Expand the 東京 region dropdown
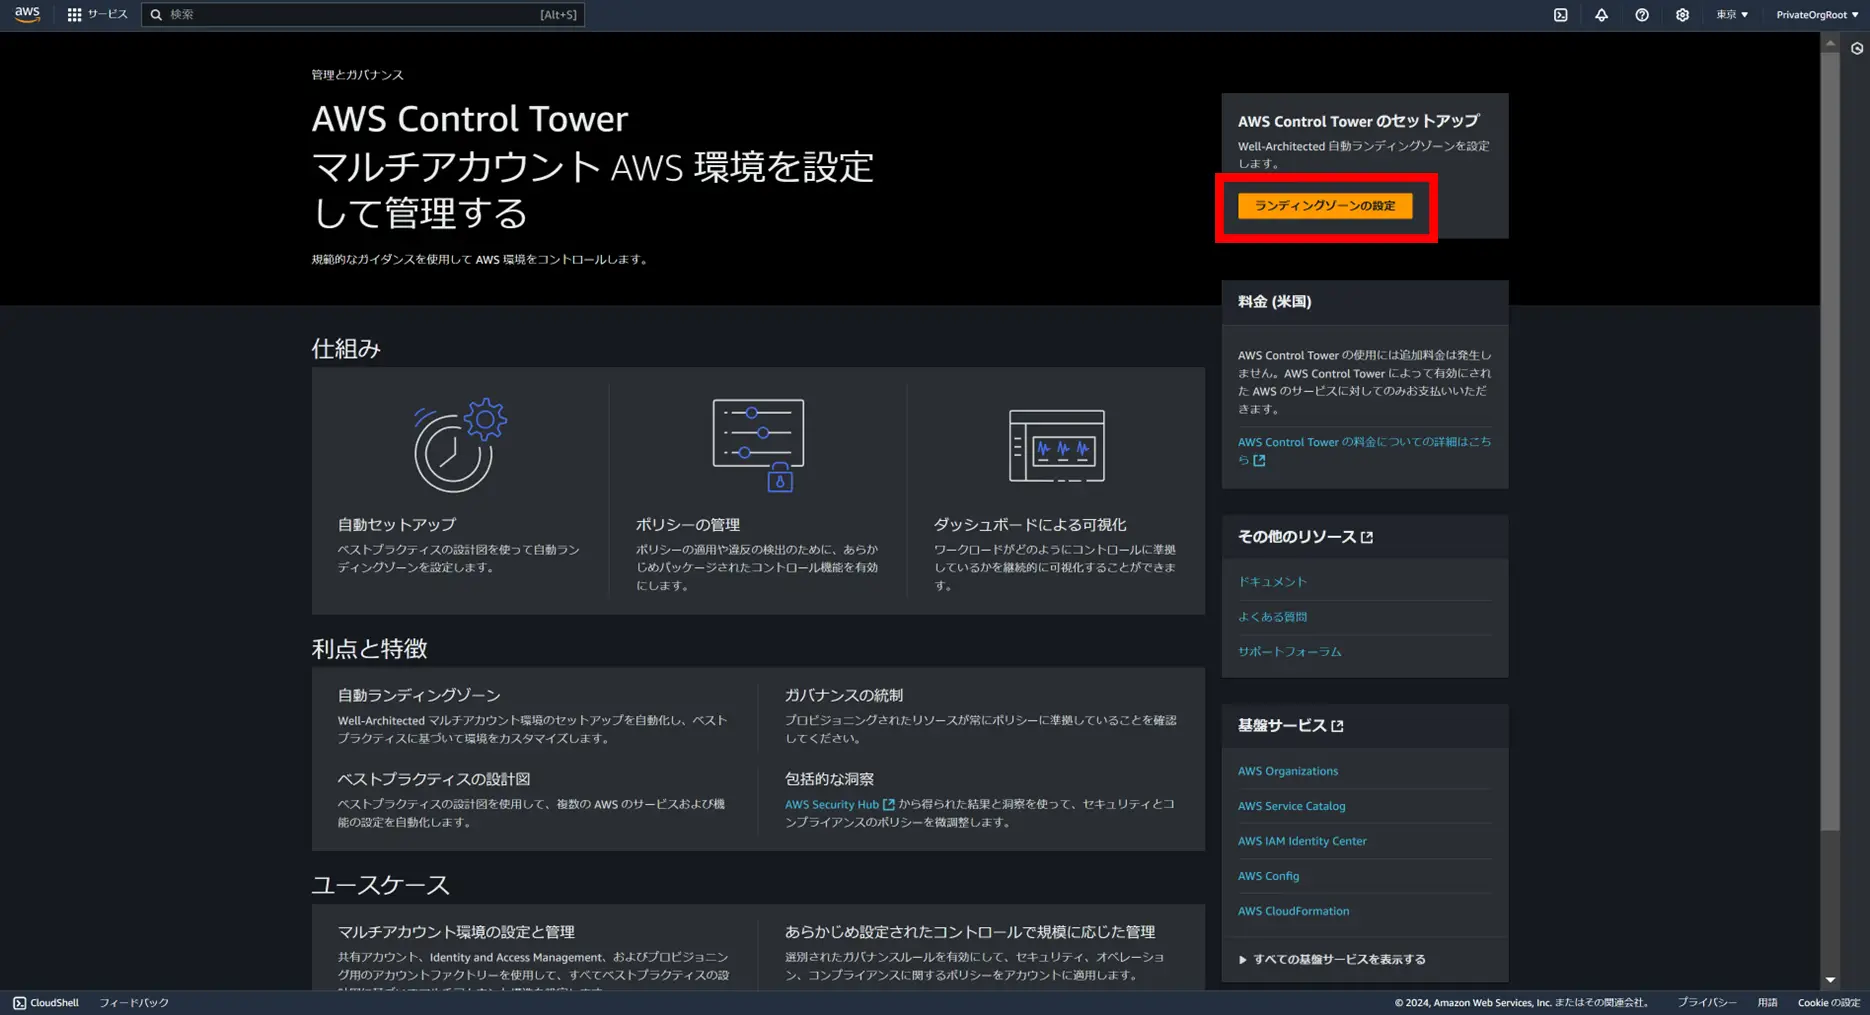Image resolution: width=1870 pixels, height=1015 pixels. click(1732, 15)
